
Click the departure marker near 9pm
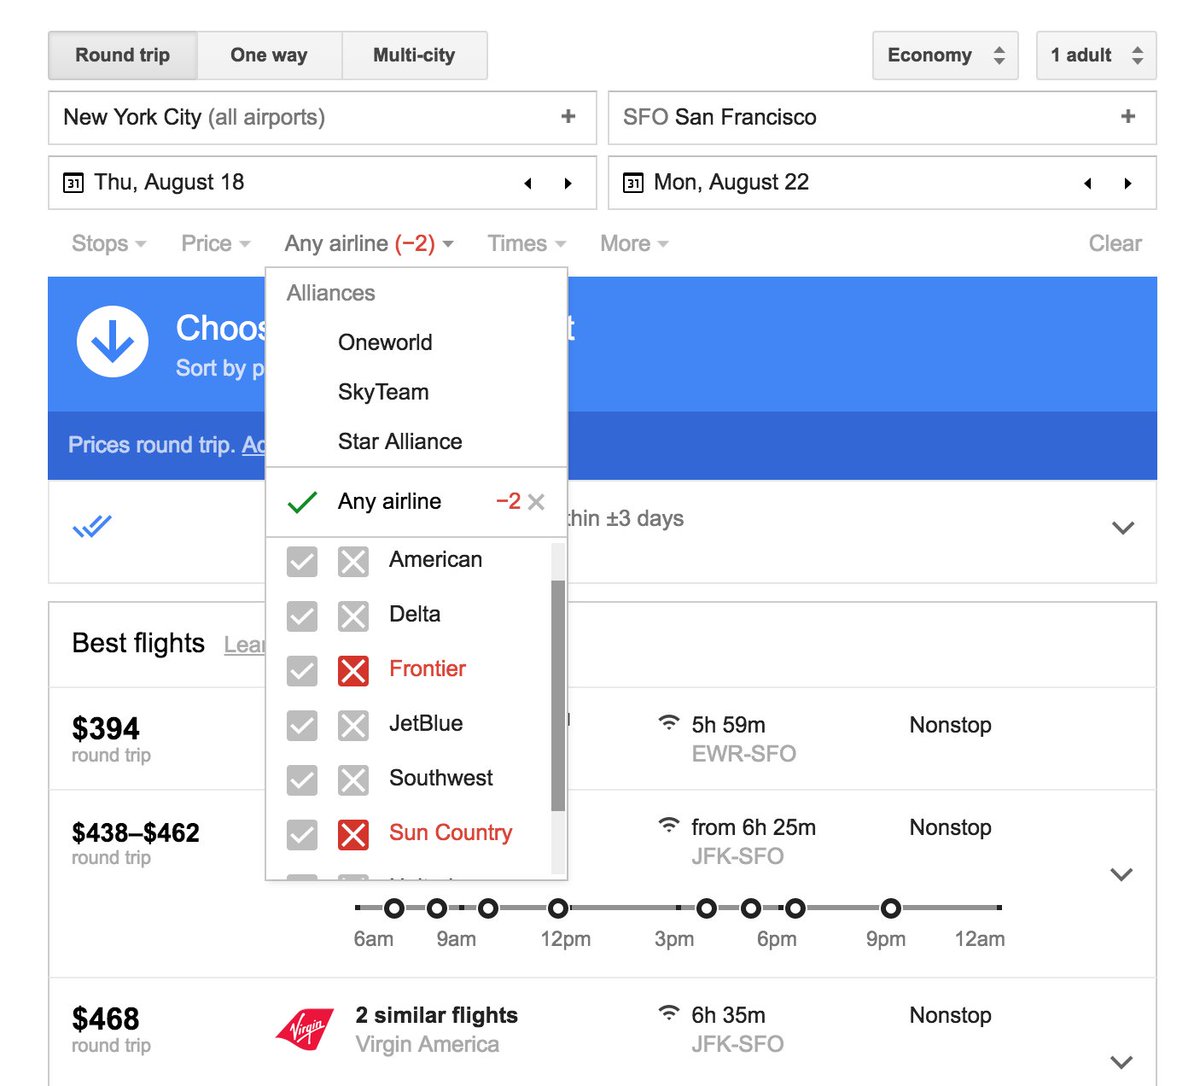[890, 908]
